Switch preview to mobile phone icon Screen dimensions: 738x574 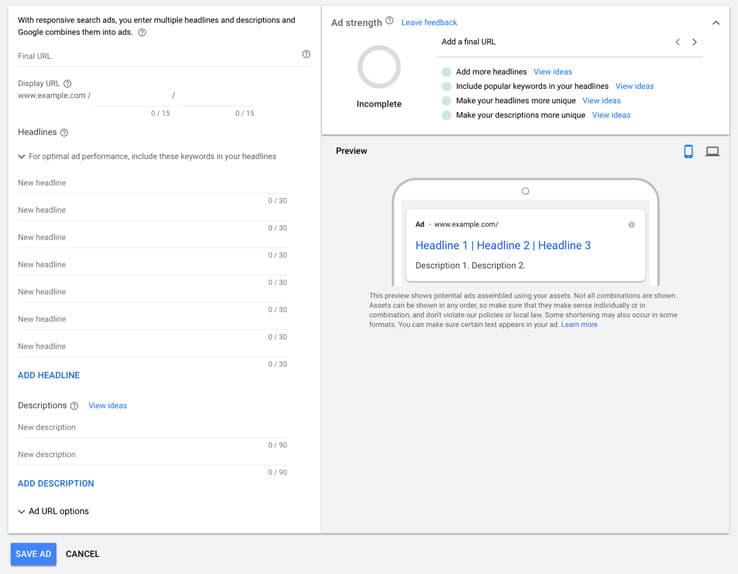pyautogui.click(x=688, y=151)
